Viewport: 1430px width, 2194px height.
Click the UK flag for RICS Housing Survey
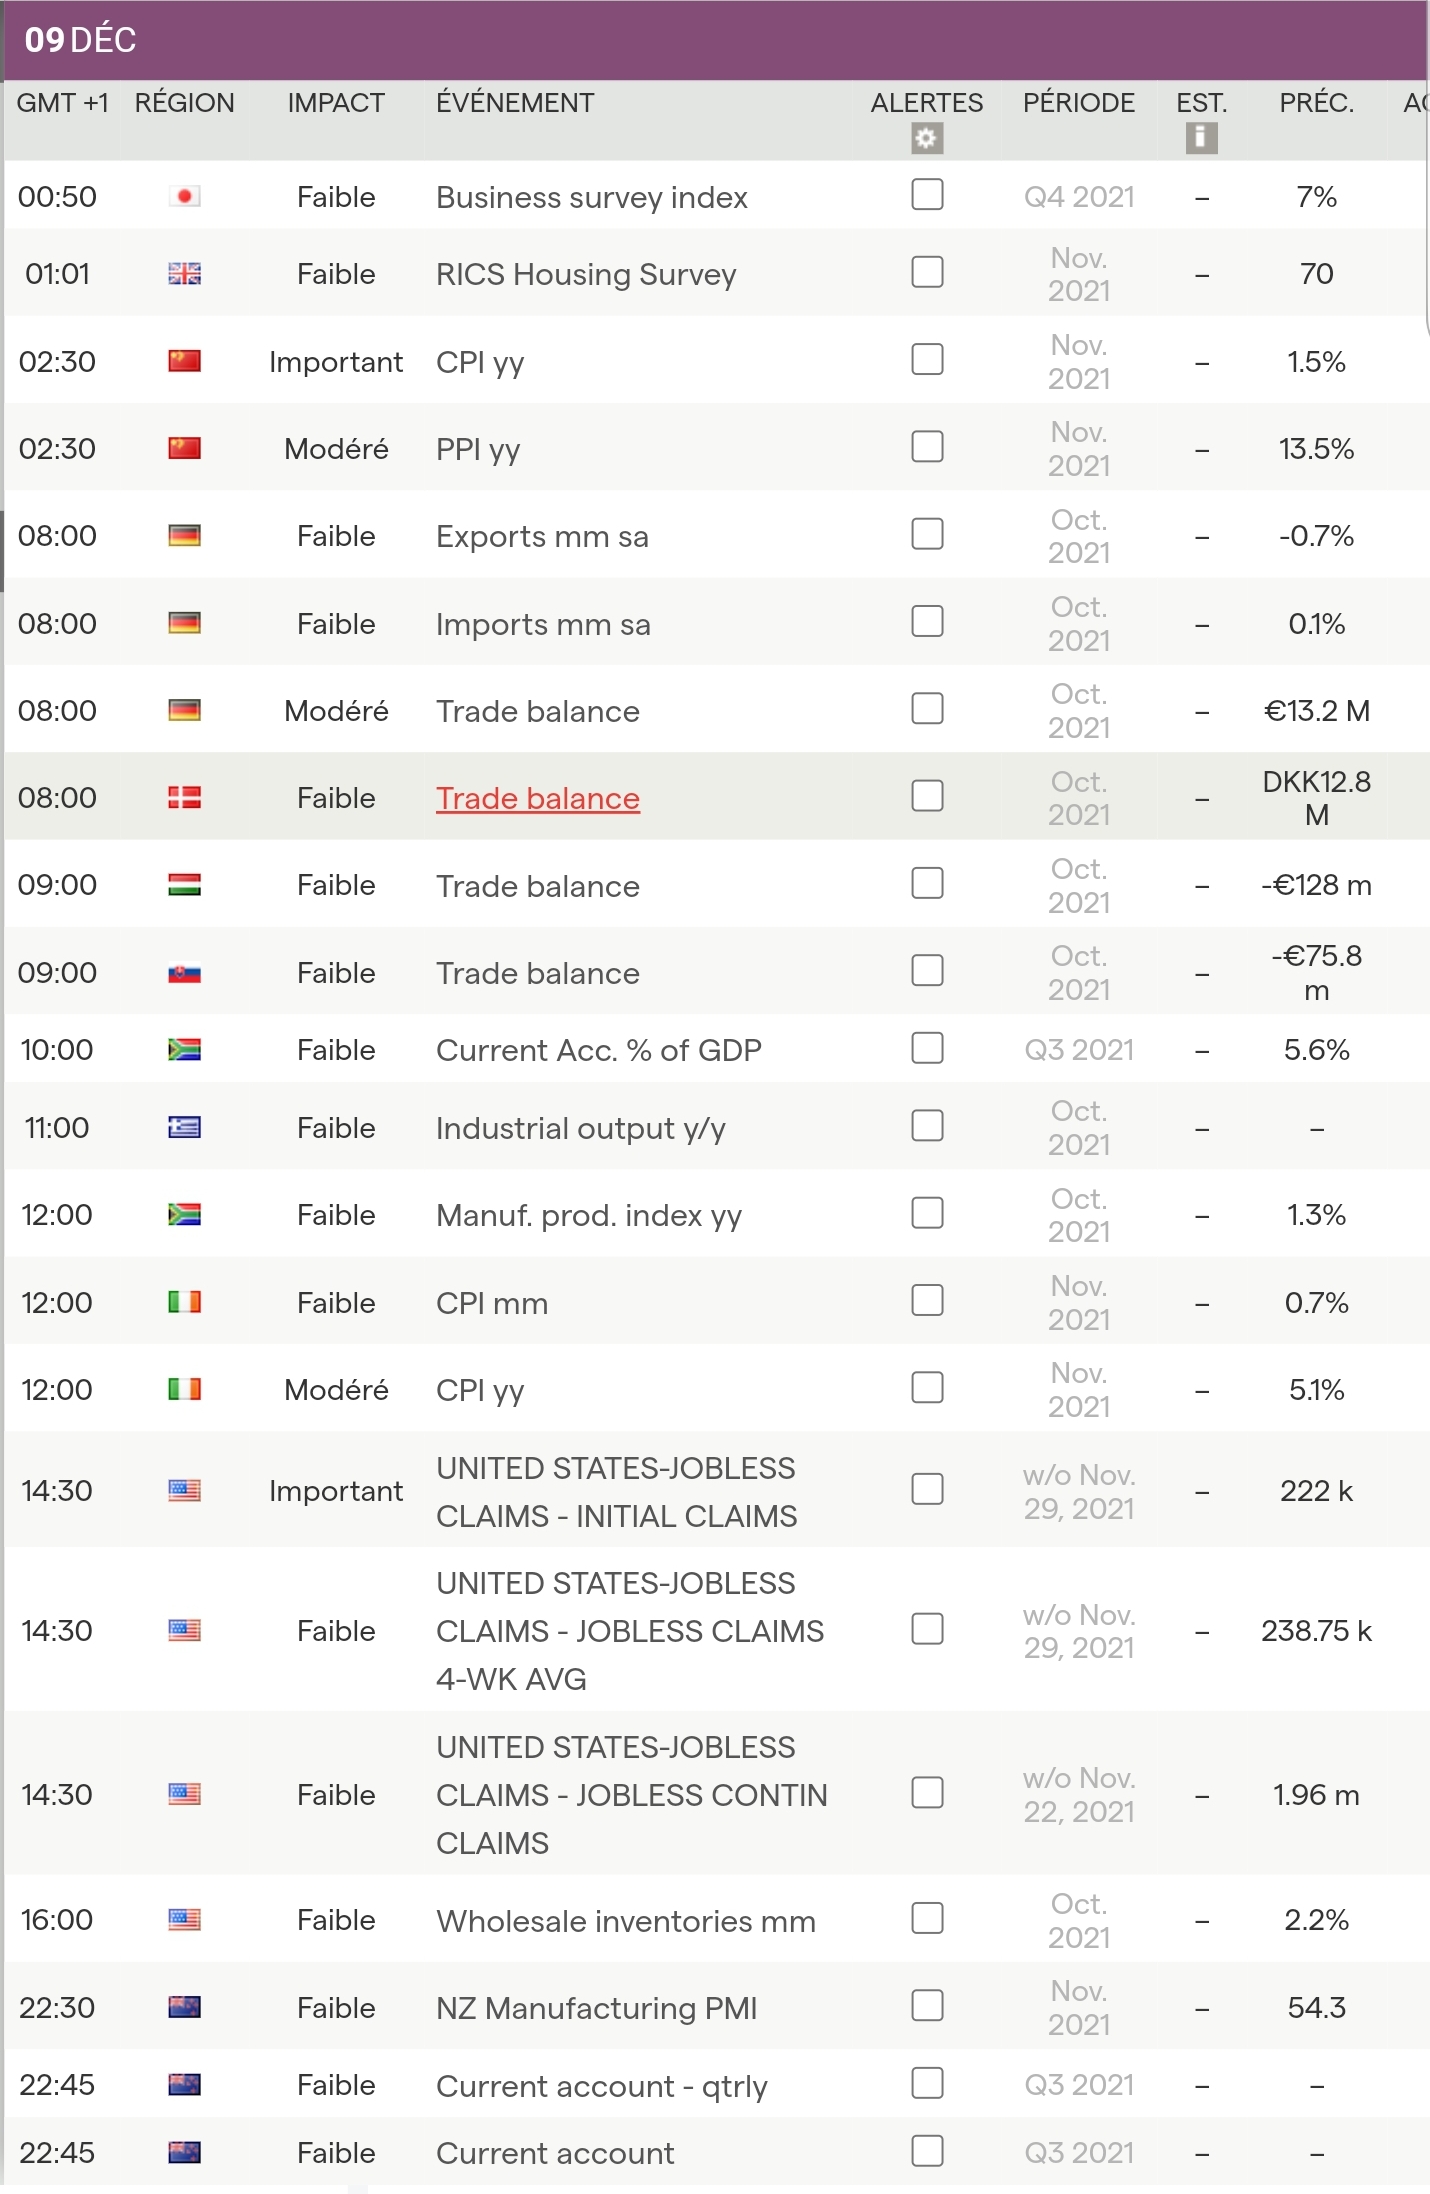click(184, 273)
